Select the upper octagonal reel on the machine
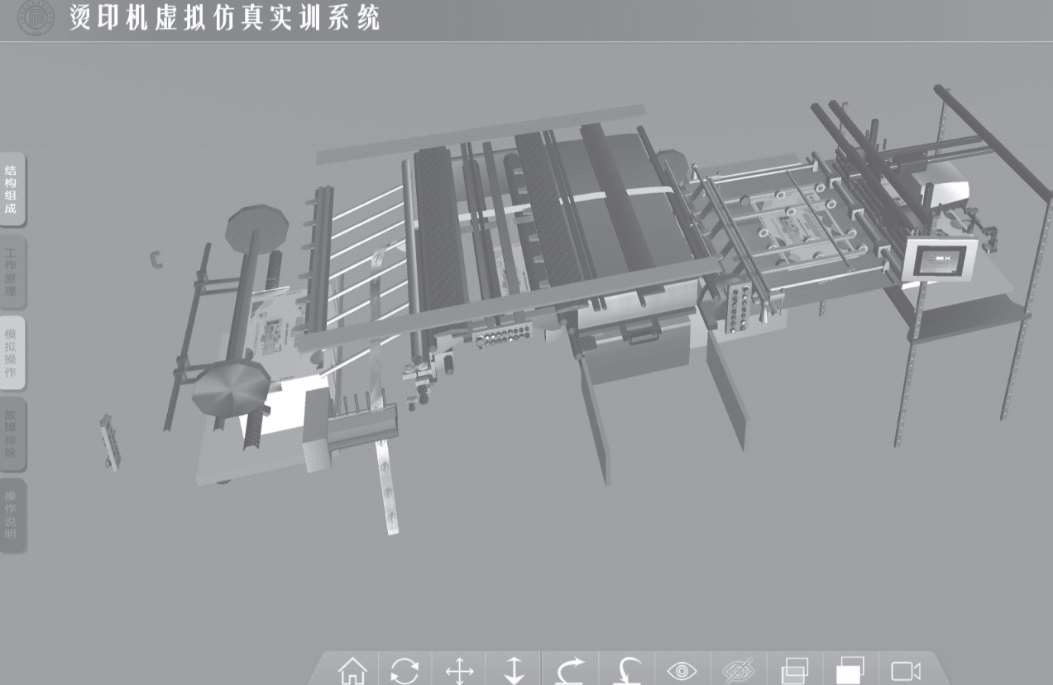 (x=258, y=230)
